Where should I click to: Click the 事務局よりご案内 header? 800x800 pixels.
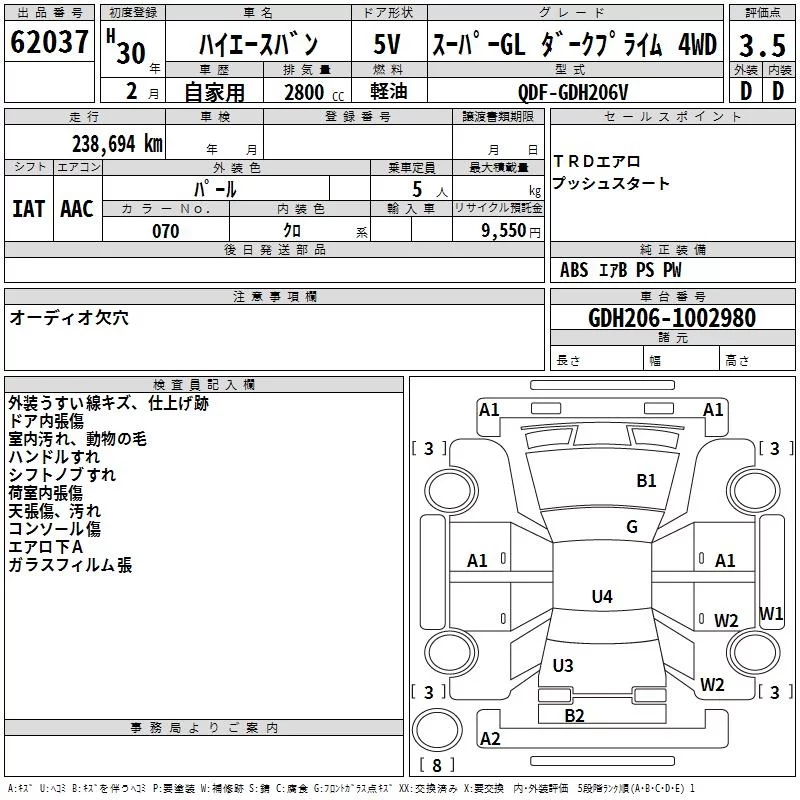pyautogui.click(x=204, y=728)
